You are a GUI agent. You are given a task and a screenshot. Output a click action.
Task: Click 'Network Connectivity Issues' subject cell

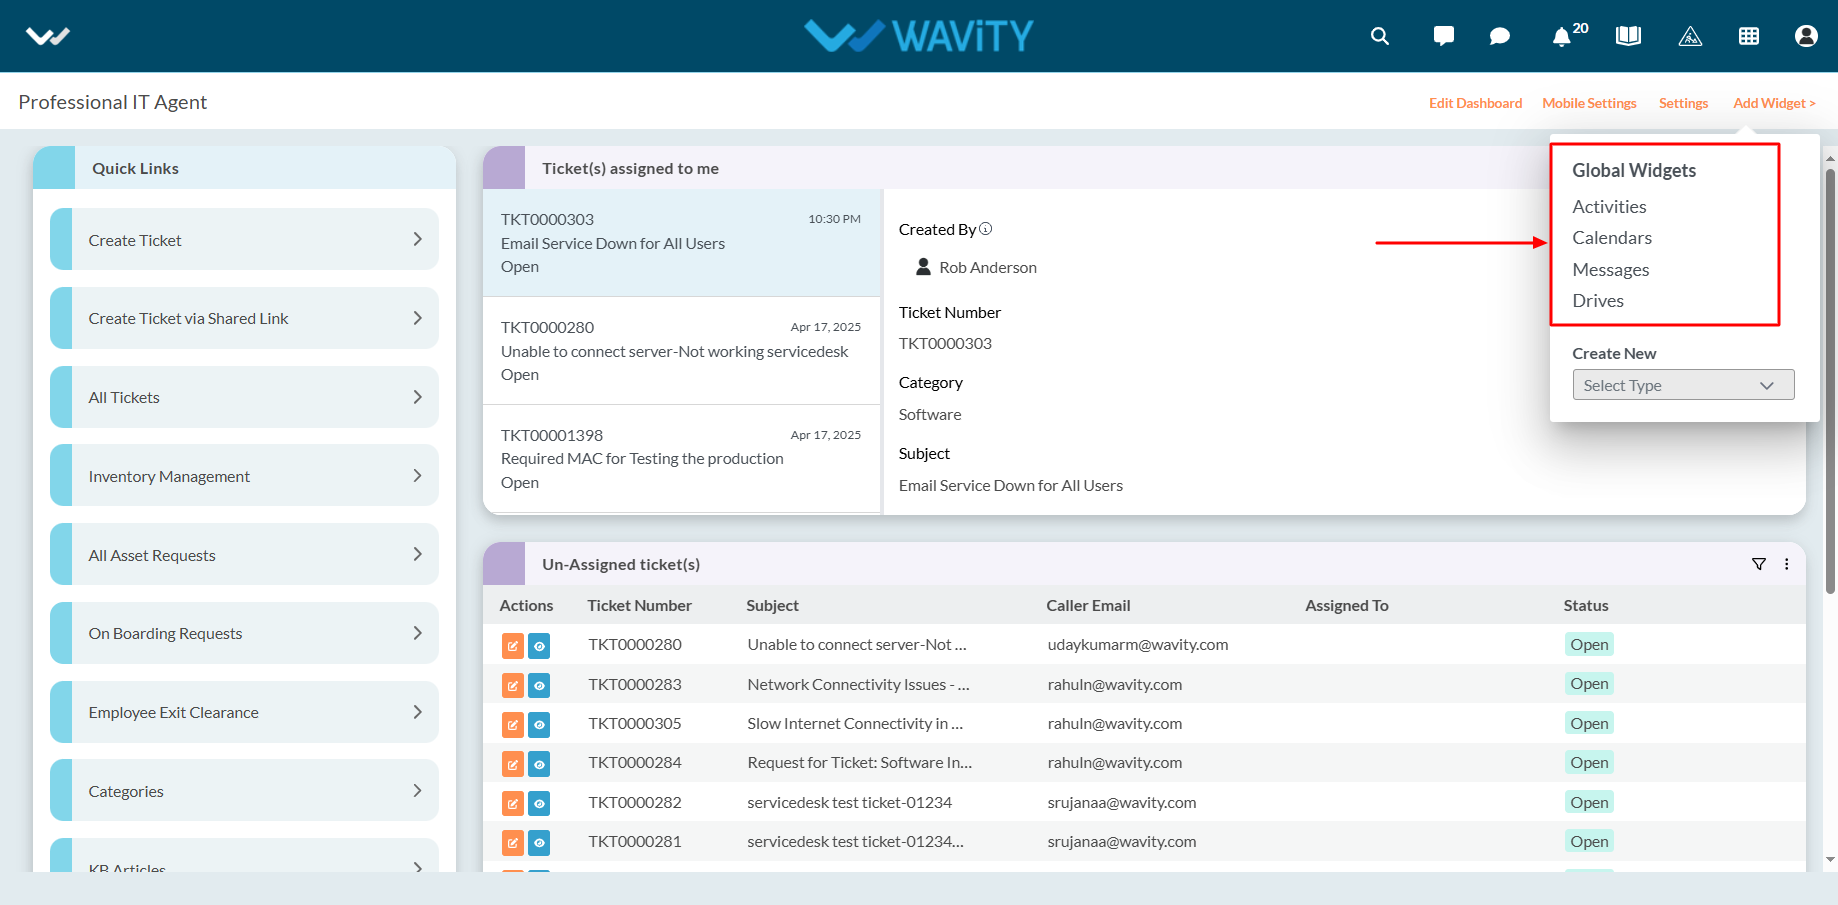point(858,684)
